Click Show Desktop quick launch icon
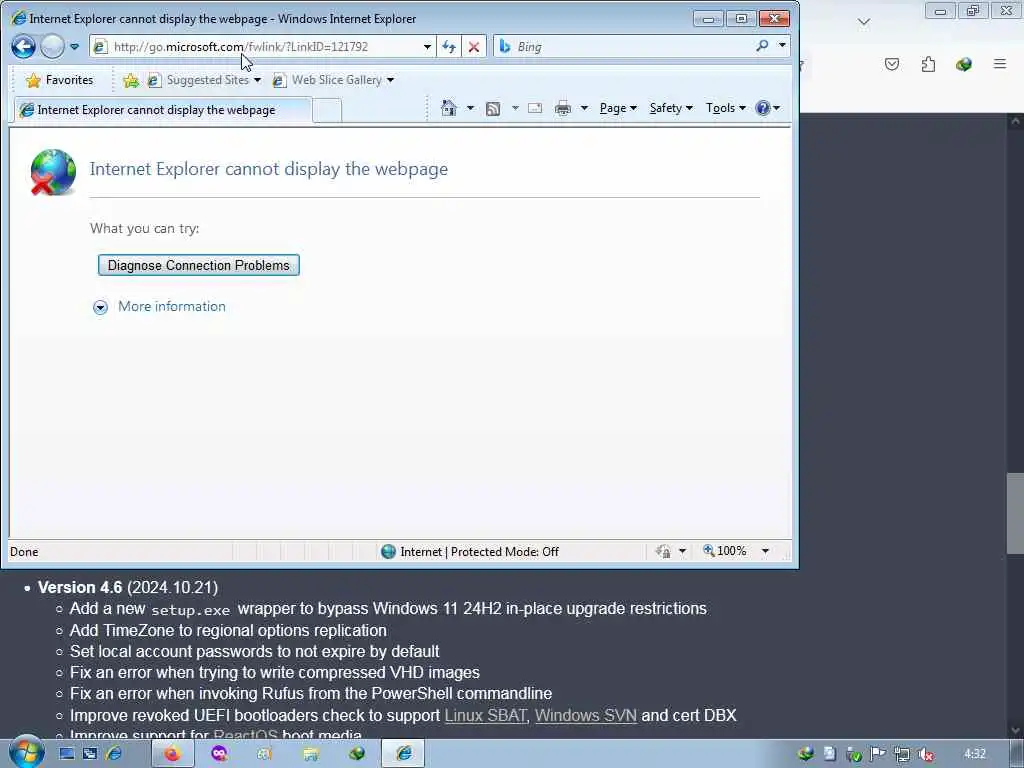 (x=67, y=754)
